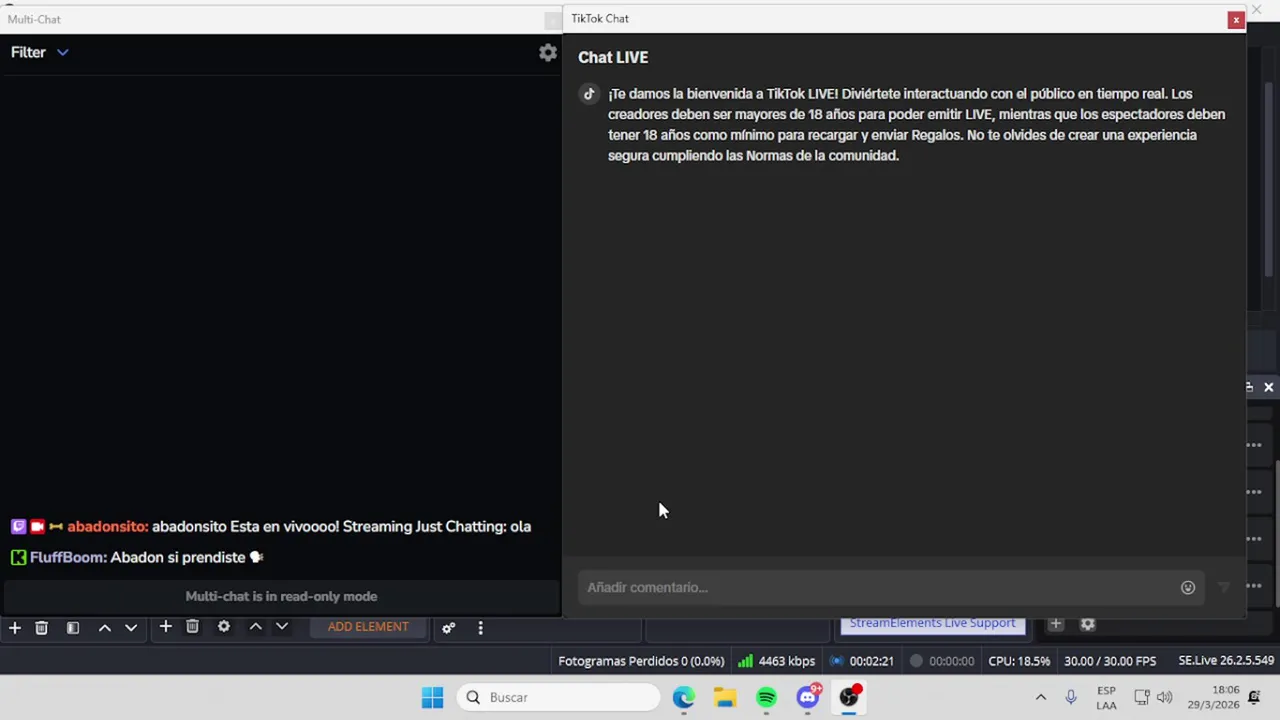Click the ADD ELEMENT button

pyautogui.click(x=368, y=627)
